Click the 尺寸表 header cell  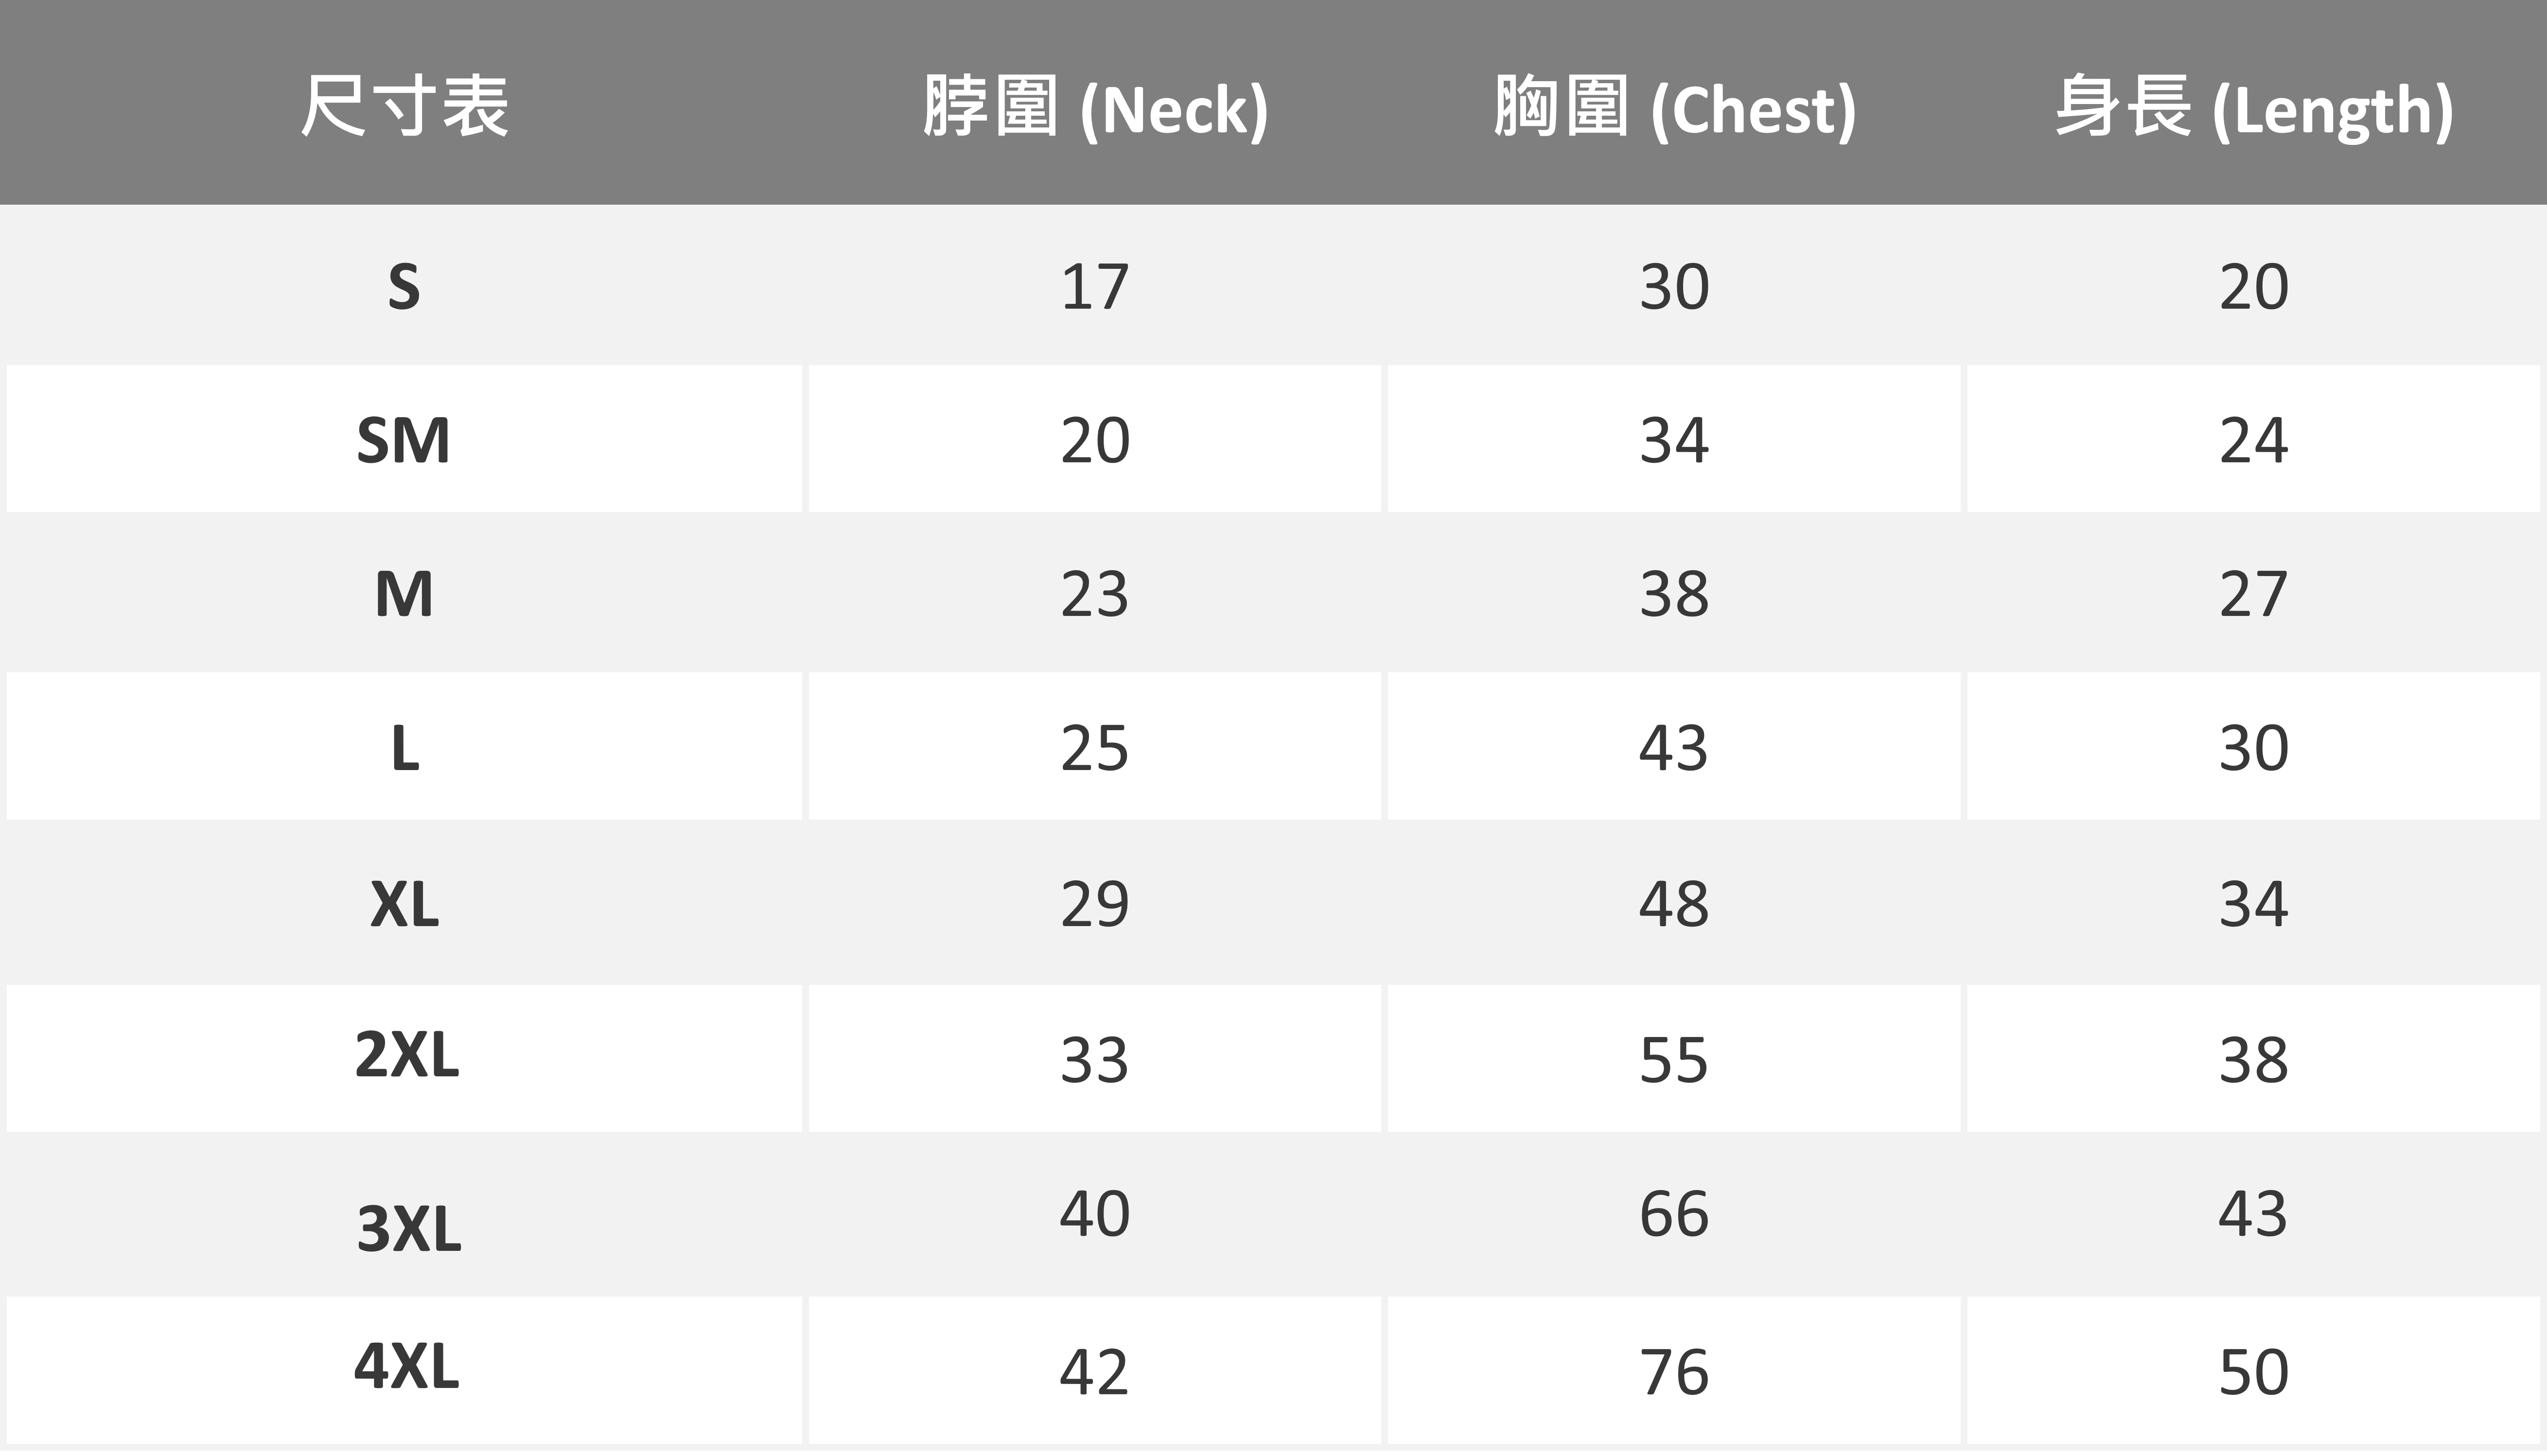coord(404,106)
